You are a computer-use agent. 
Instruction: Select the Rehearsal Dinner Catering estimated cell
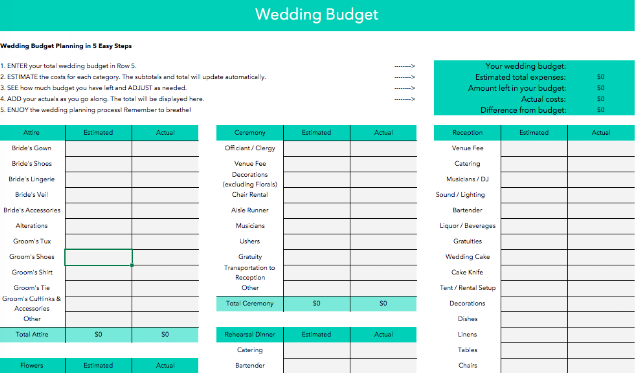click(317, 350)
